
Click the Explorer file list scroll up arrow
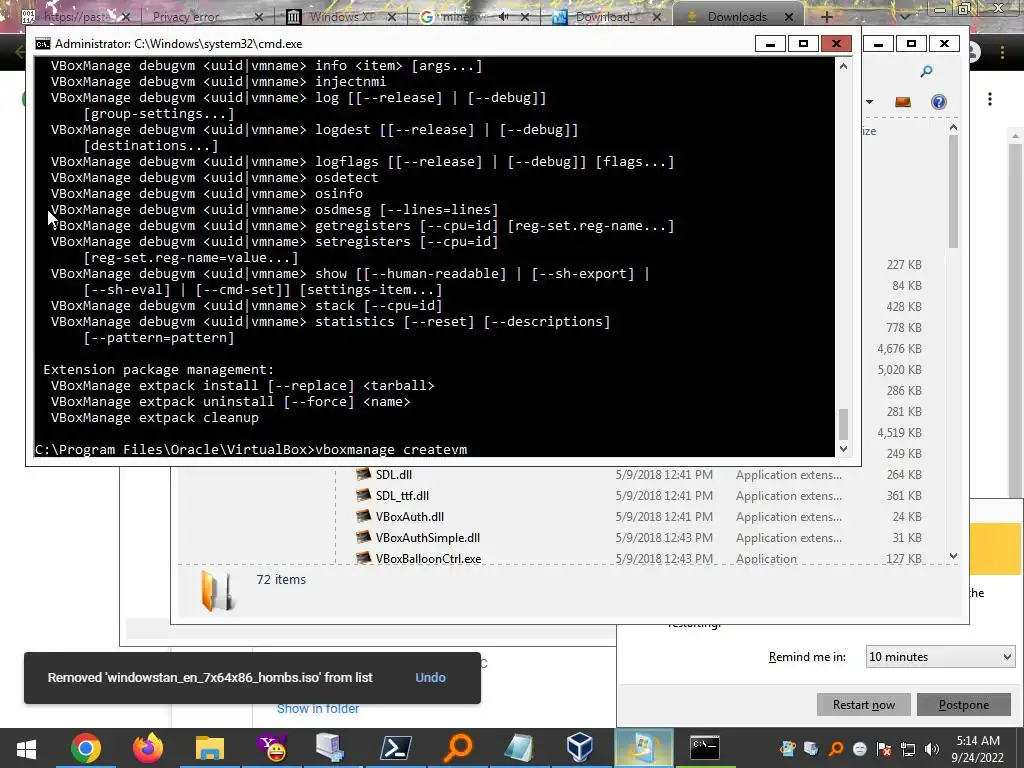tap(953, 128)
